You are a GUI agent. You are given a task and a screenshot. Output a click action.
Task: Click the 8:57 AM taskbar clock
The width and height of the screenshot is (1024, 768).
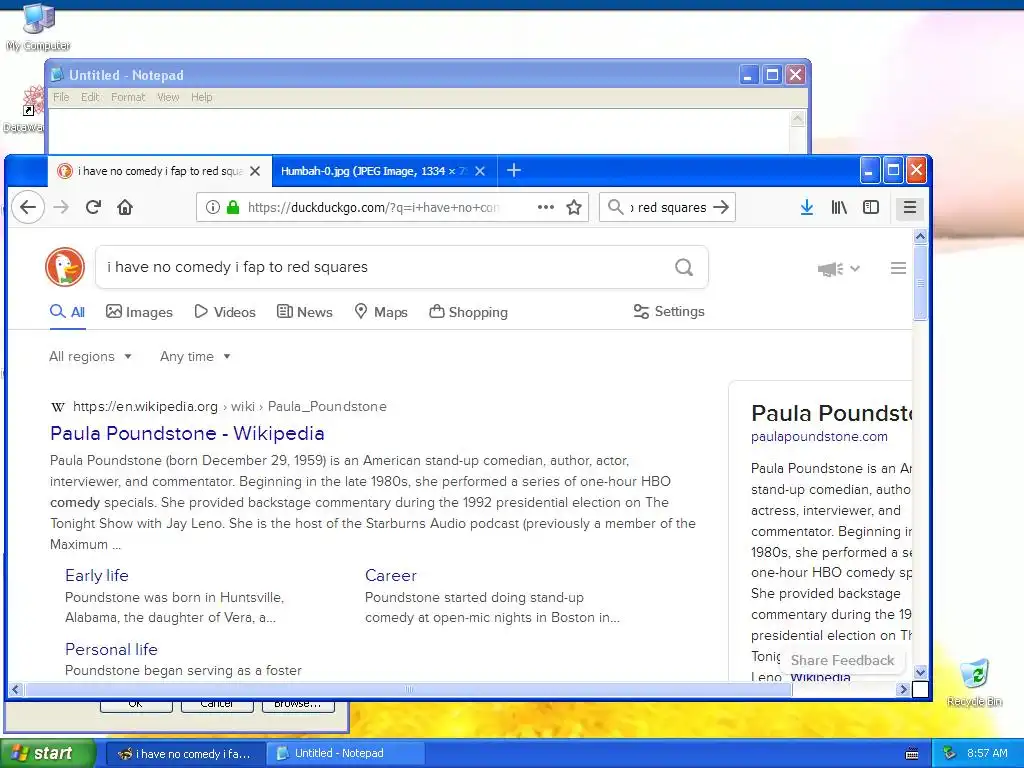987,753
